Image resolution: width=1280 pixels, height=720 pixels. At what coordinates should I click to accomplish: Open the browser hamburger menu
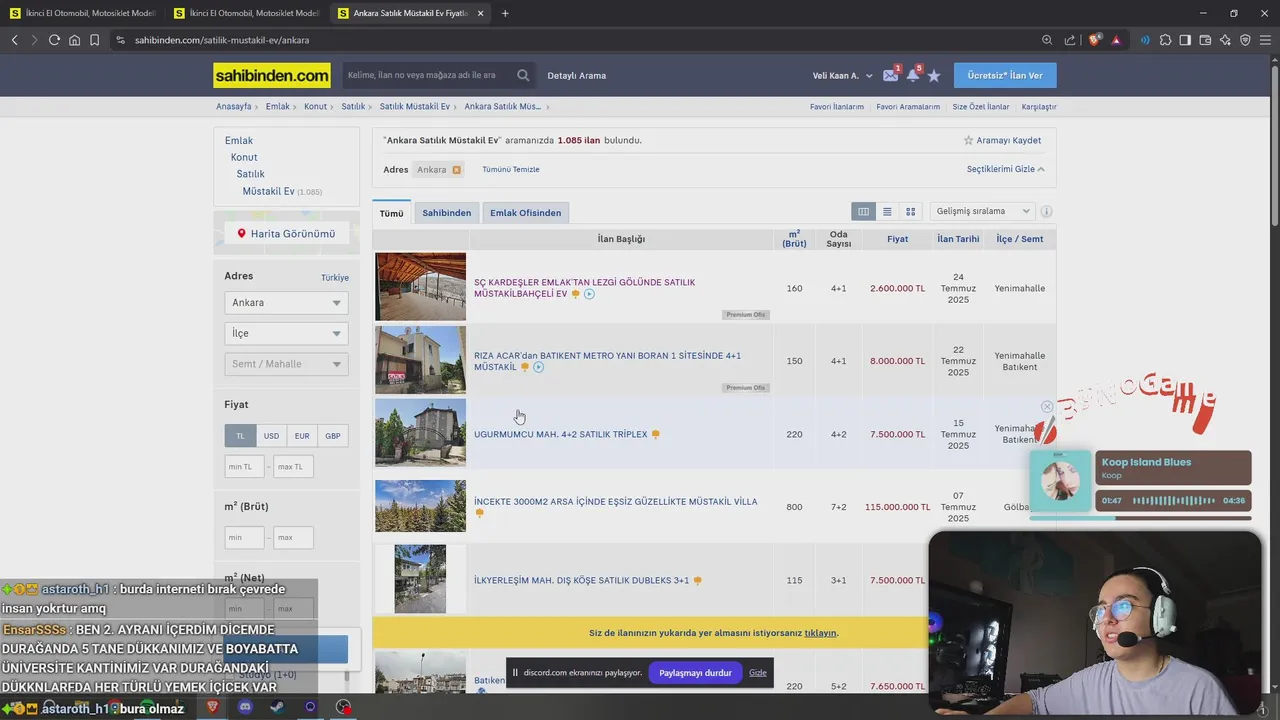[x=1264, y=40]
